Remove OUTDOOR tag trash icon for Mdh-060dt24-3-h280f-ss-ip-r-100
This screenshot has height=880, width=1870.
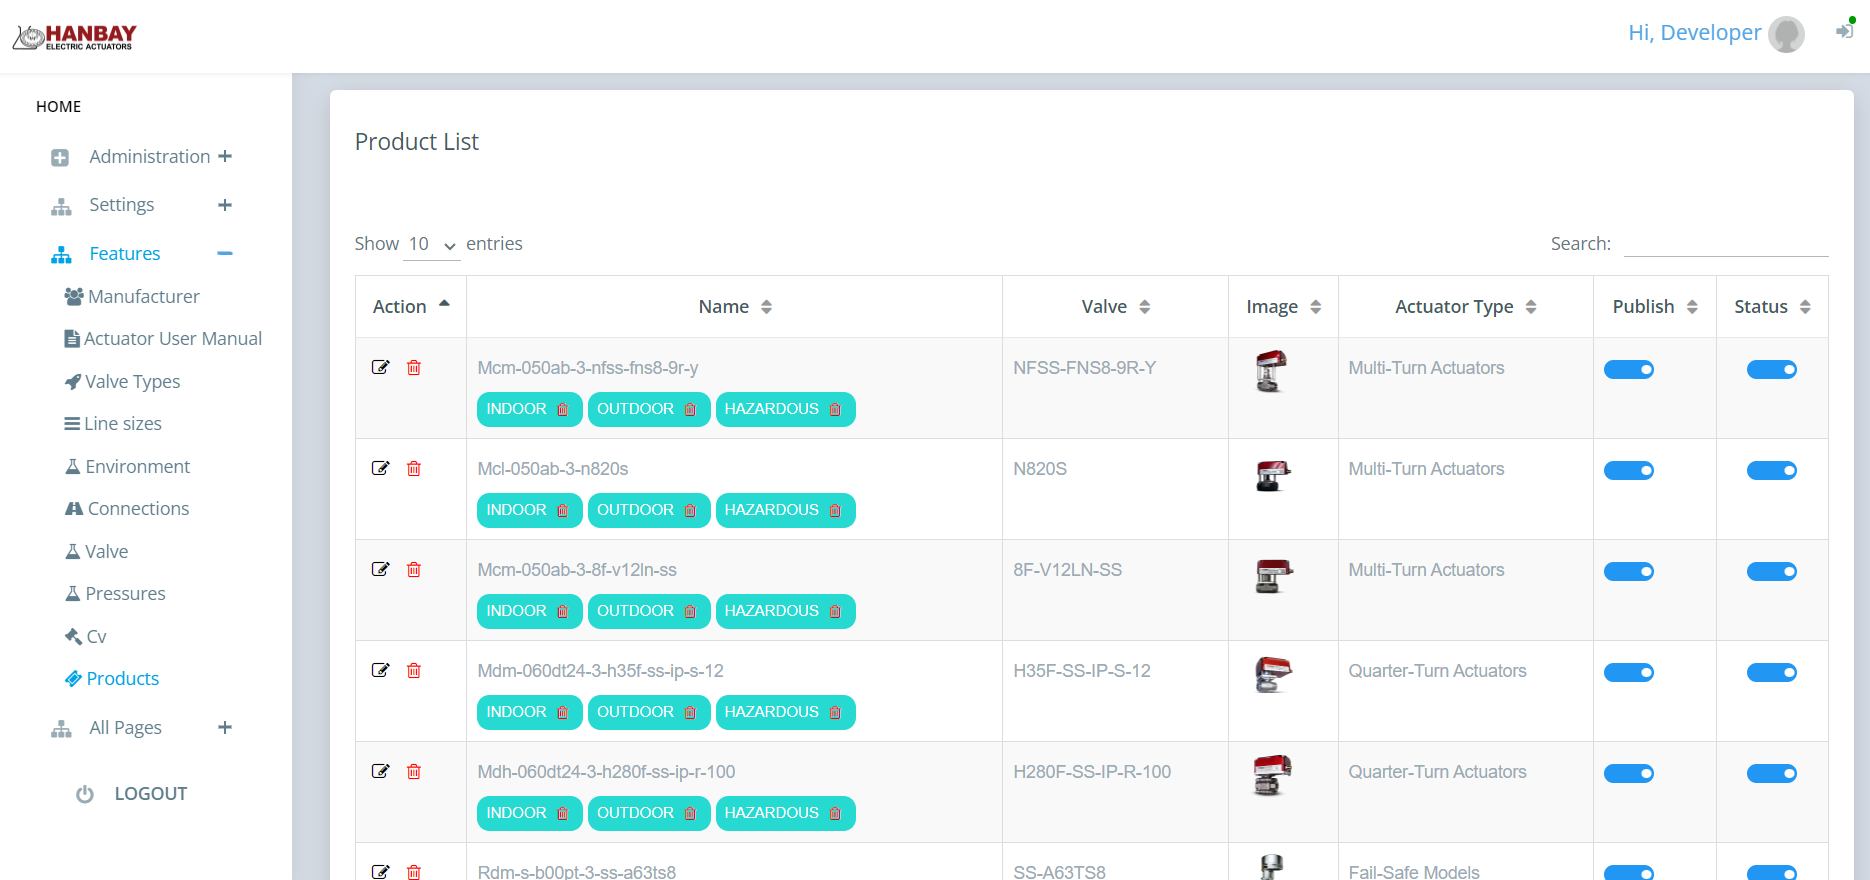point(690,813)
